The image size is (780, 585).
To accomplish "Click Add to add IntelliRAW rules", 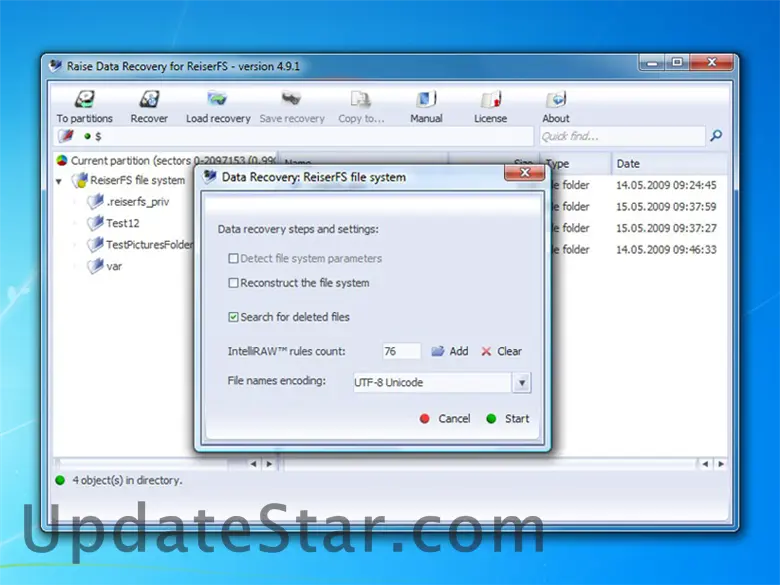I will (450, 351).
